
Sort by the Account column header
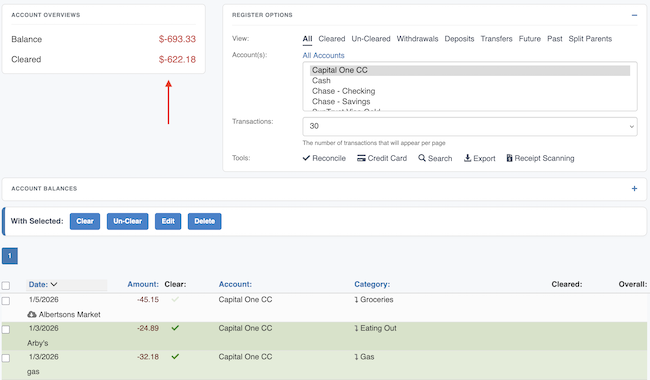point(235,284)
